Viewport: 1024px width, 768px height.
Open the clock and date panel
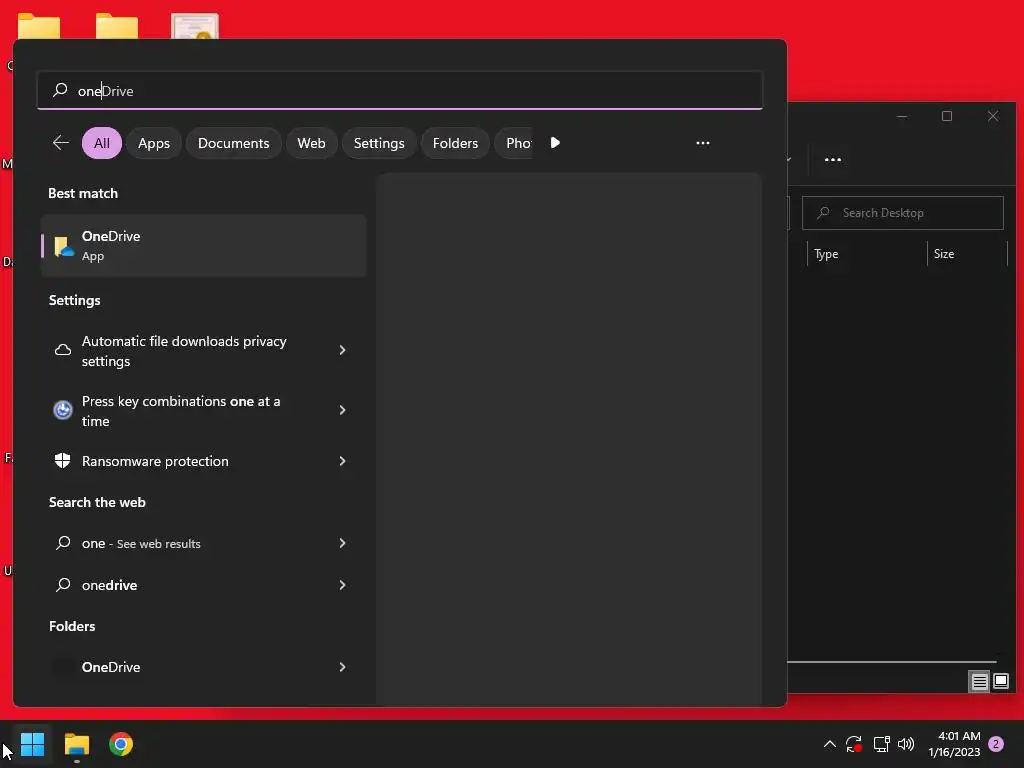click(x=954, y=744)
